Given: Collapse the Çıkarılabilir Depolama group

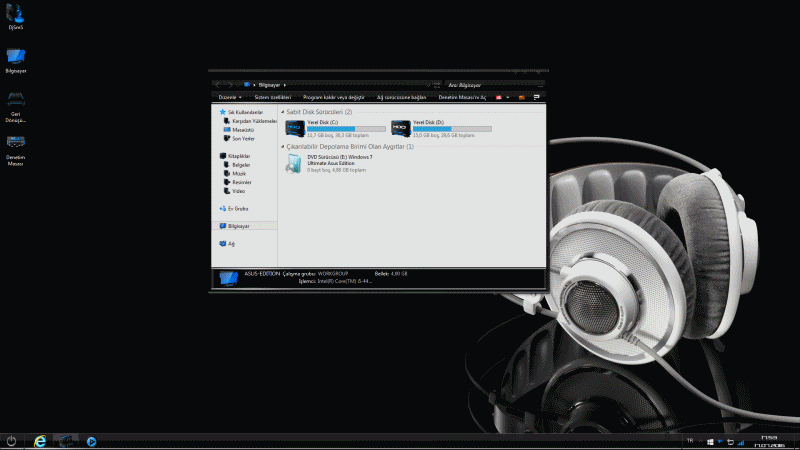Looking at the screenshot, I should pyautogui.click(x=283, y=146).
